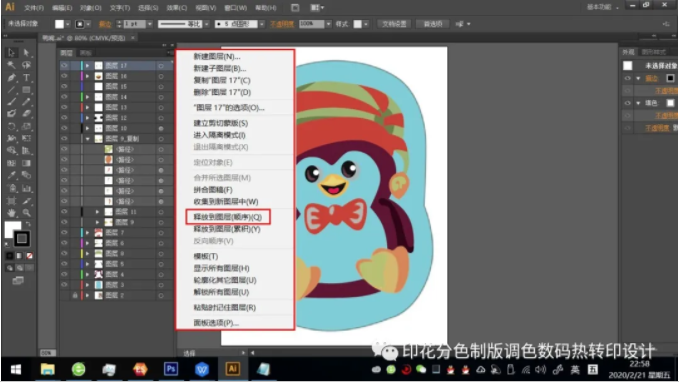Viewport: 679px width, 382px height.
Task: Choose 新建子图层(B)... menu entry
Action: pyautogui.click(x=220, y=68)
